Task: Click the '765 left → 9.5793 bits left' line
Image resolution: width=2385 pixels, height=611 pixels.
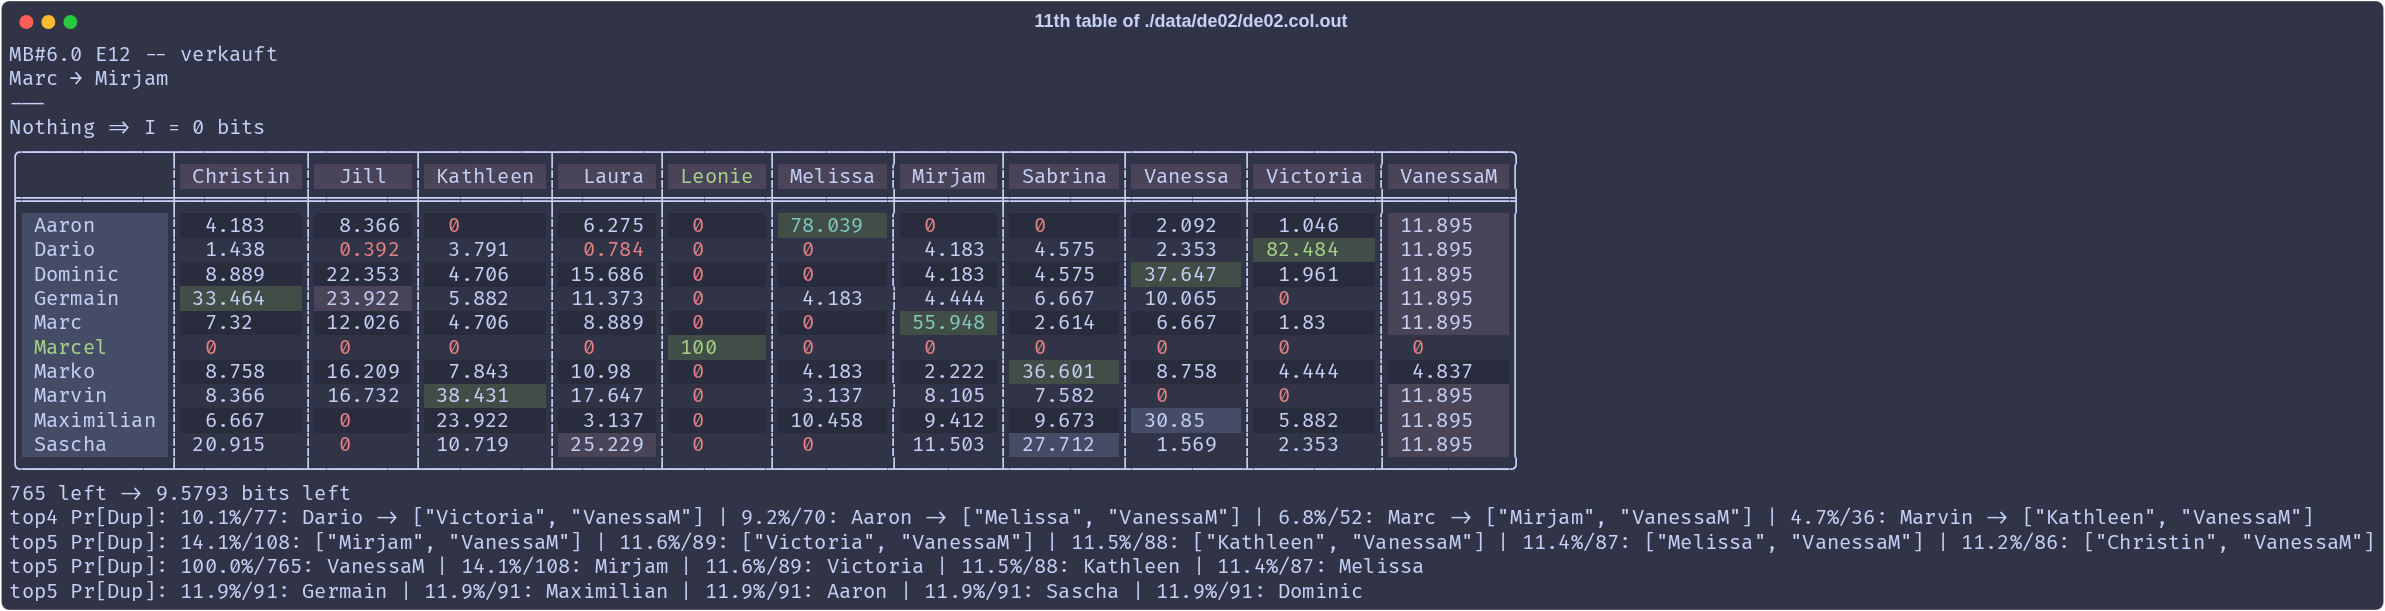Action: tap(180, 493)
